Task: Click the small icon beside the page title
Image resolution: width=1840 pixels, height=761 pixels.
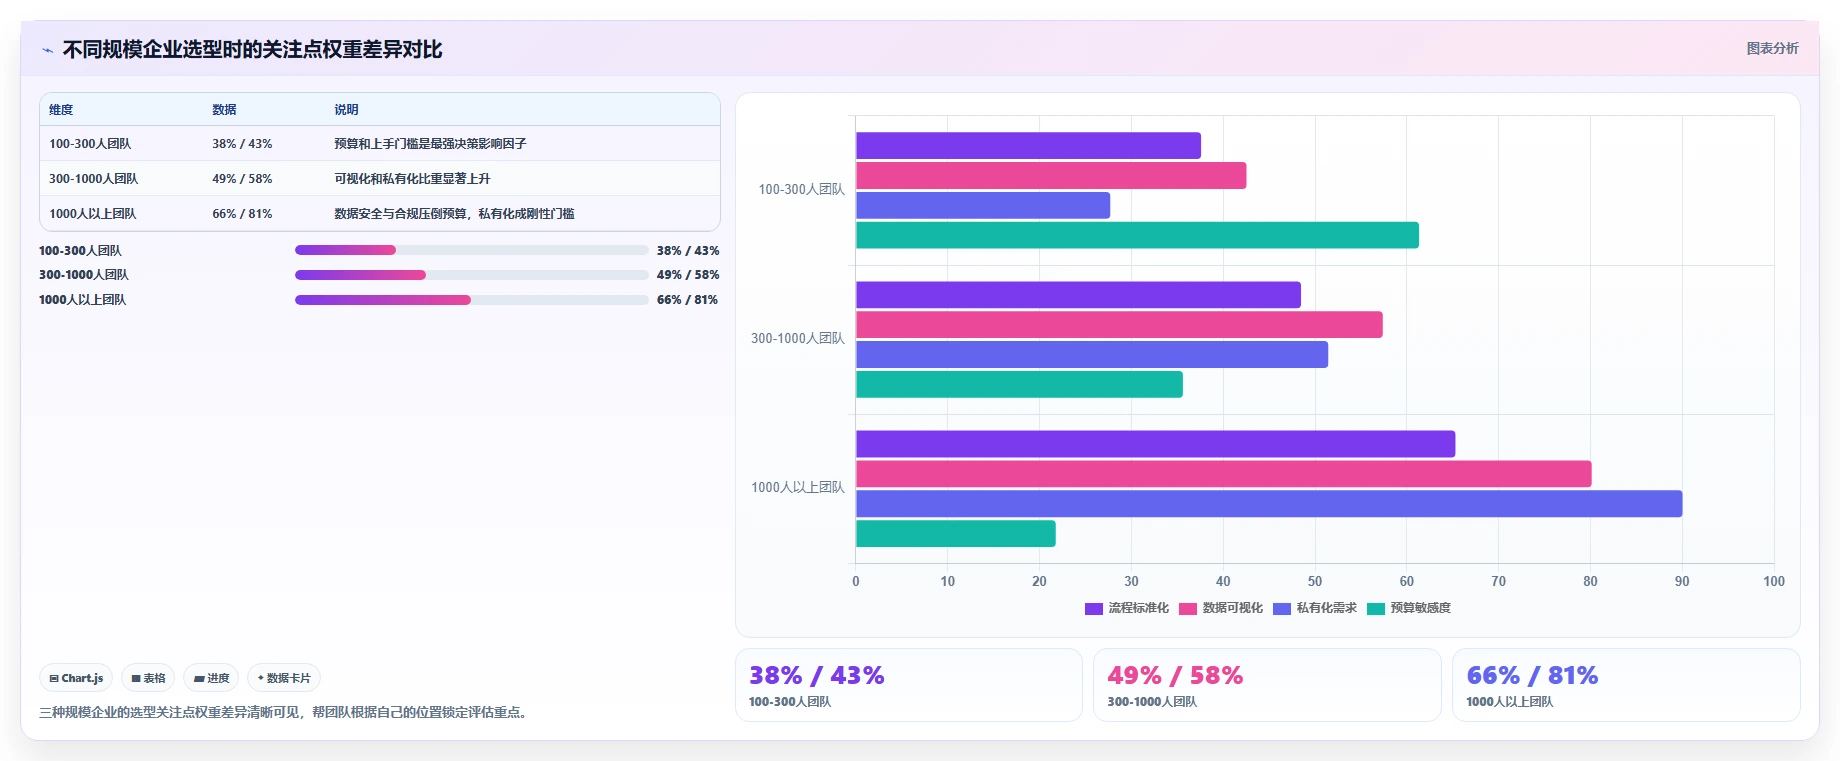Action: point(47,50)
